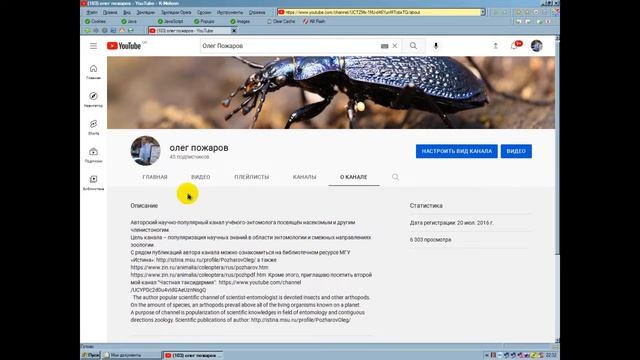The image size is (640, 360).
Task: Expand the address bar dropdown arrow
Action: [x=483, y=12]
